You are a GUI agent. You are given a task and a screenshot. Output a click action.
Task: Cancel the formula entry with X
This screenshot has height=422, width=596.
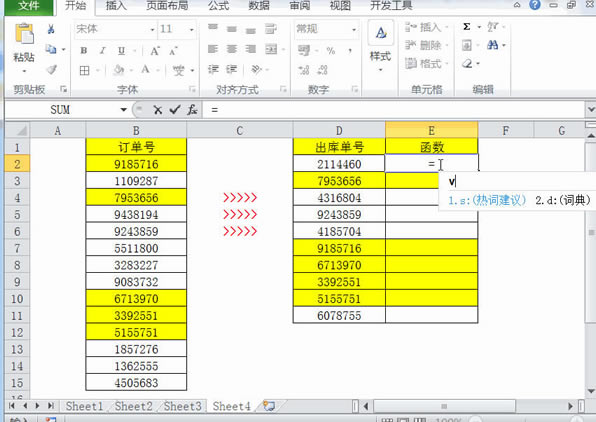[158, 110]
